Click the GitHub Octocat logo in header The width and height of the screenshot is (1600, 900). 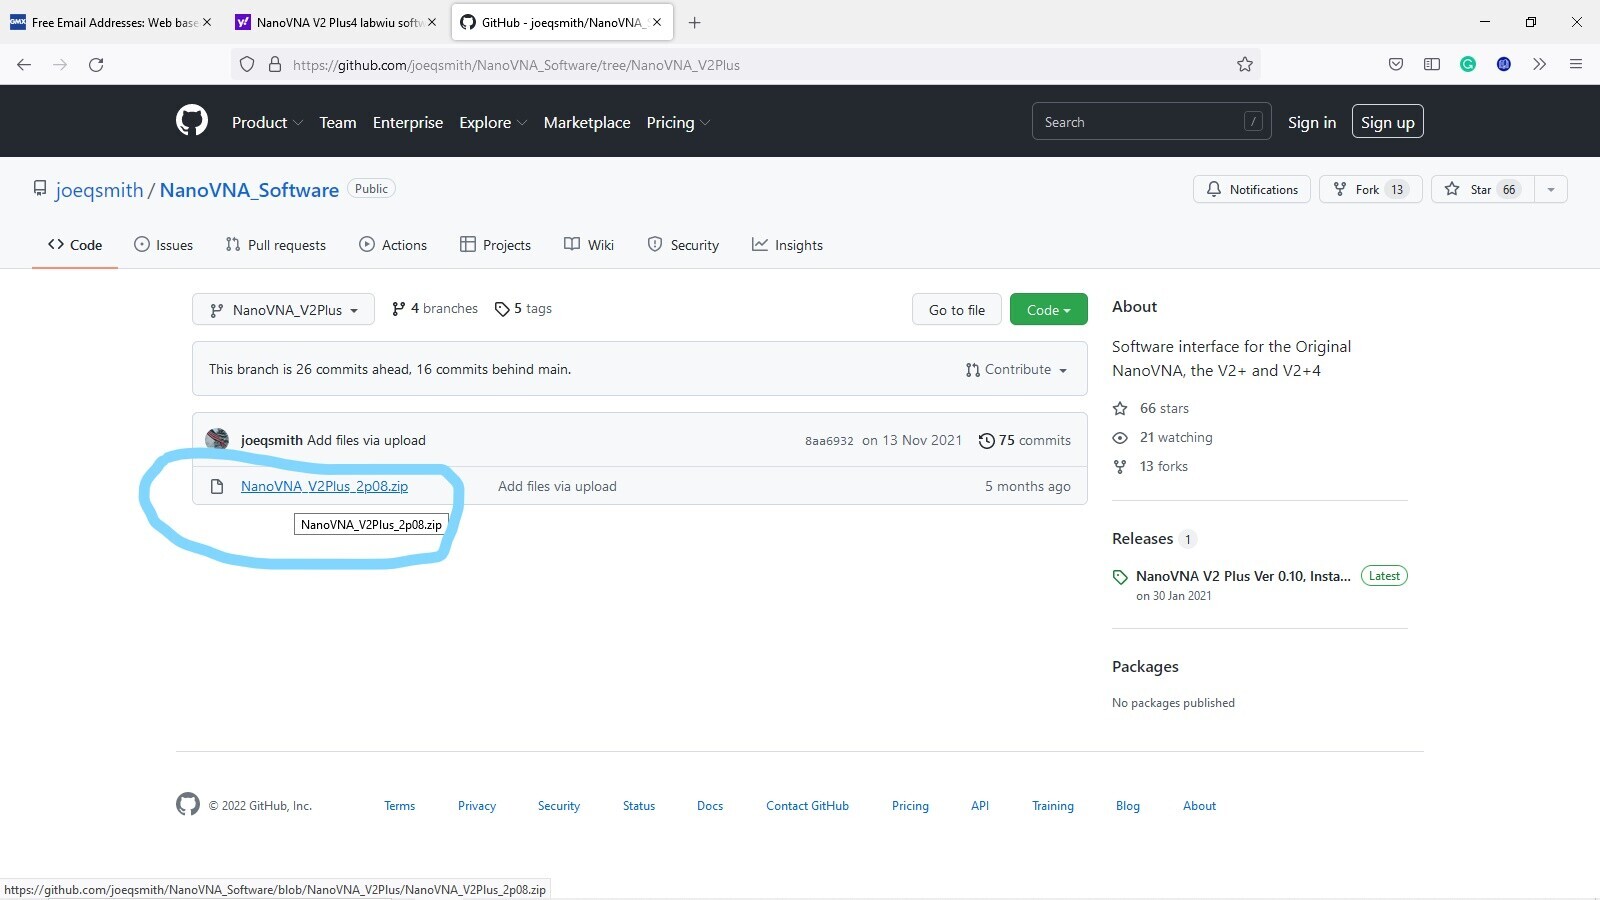click(x=192, y=121)
